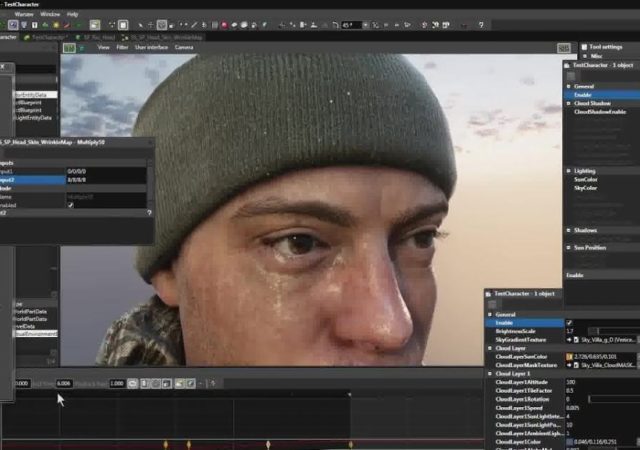Click the red record icon in top toolbar
Viewport: 640px width, 450px height.
225,24
